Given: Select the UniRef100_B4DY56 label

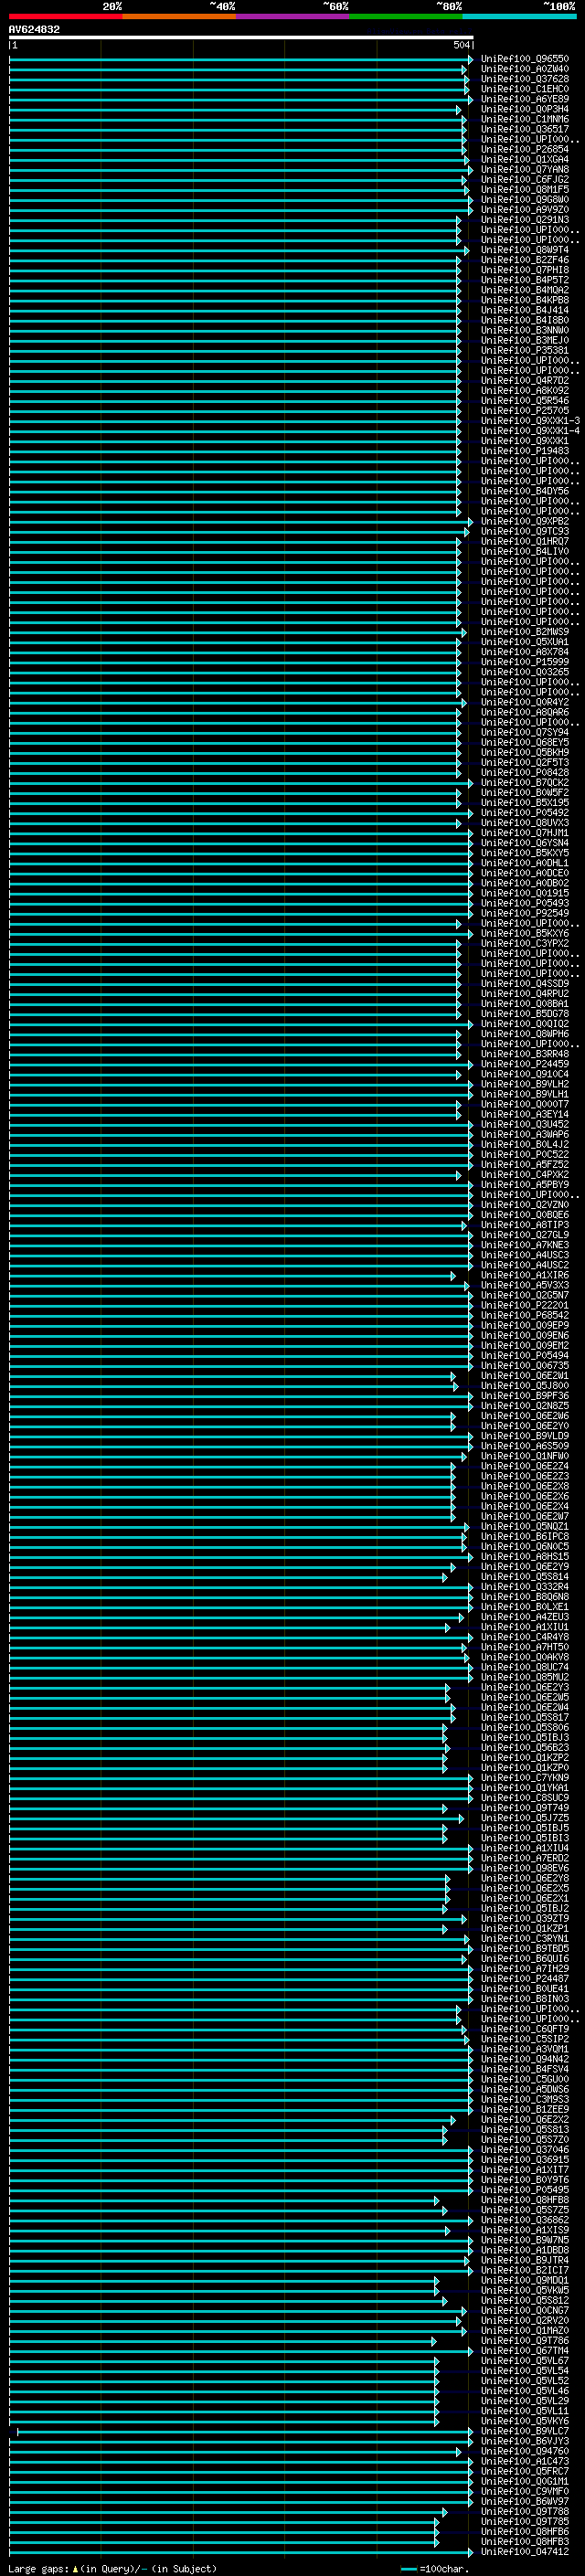Looking at the screenshot, I should [x=525, y=491].
